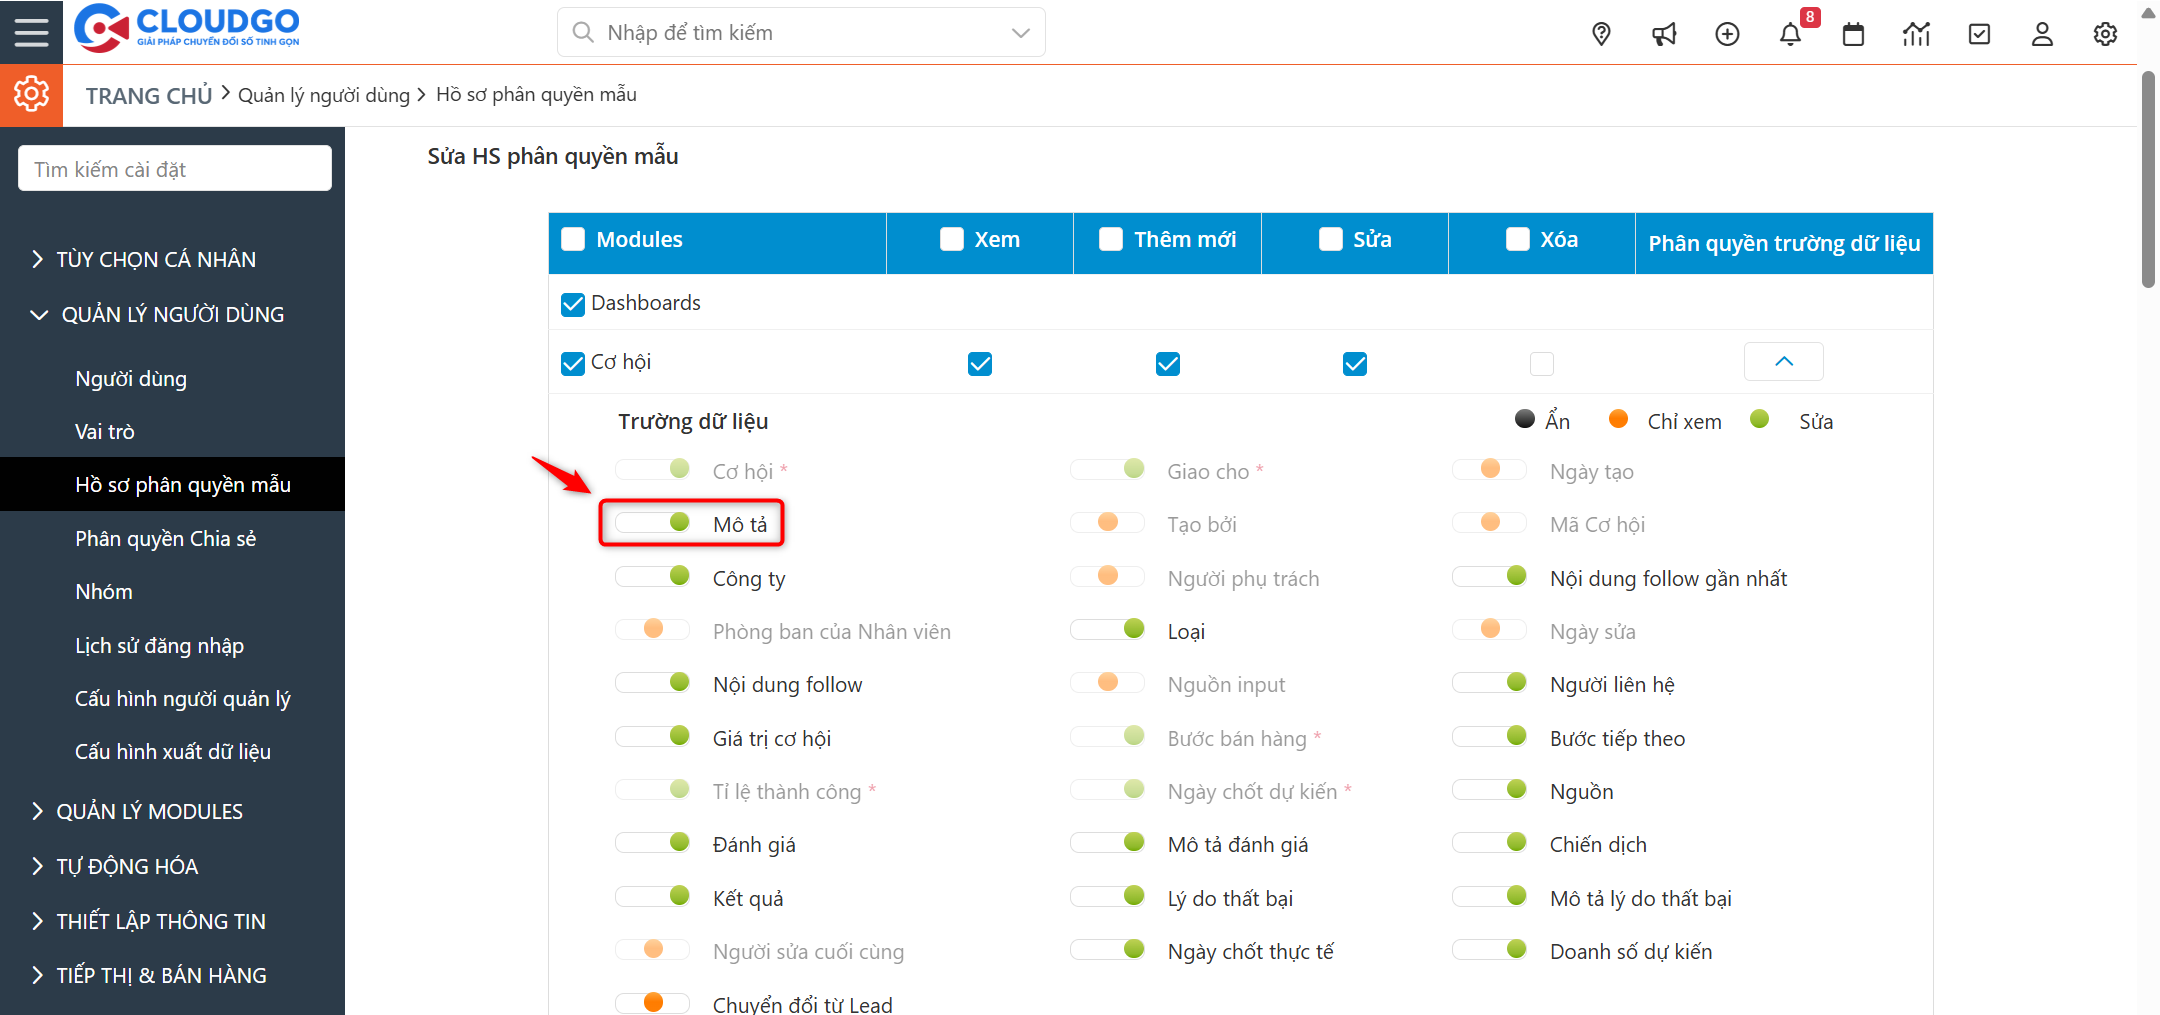Toggle the Công ty permission slider

click(653, 577)
